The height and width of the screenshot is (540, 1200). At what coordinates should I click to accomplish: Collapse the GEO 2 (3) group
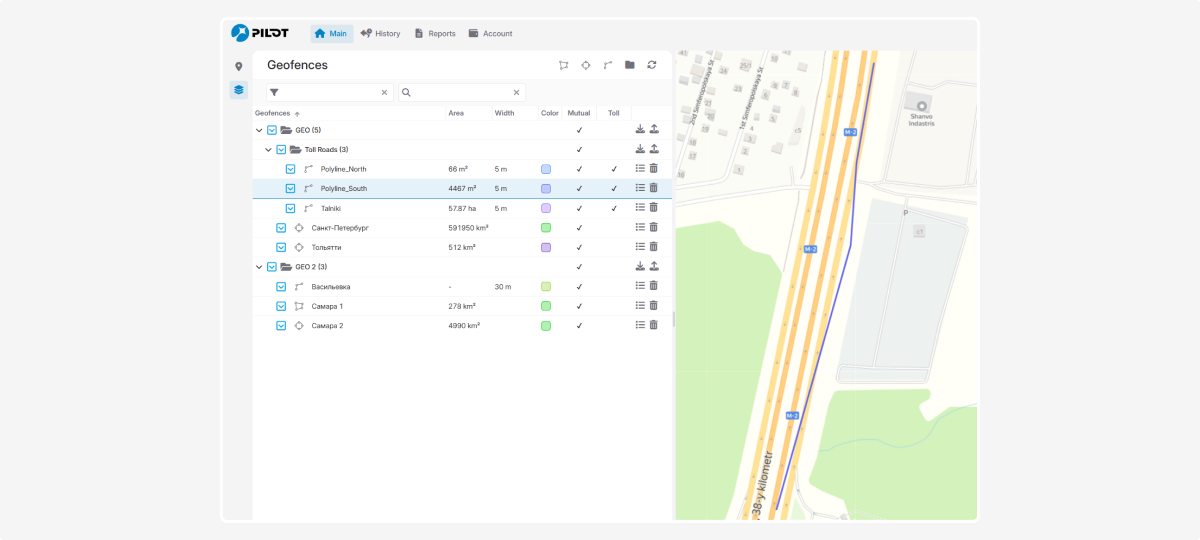259,267
